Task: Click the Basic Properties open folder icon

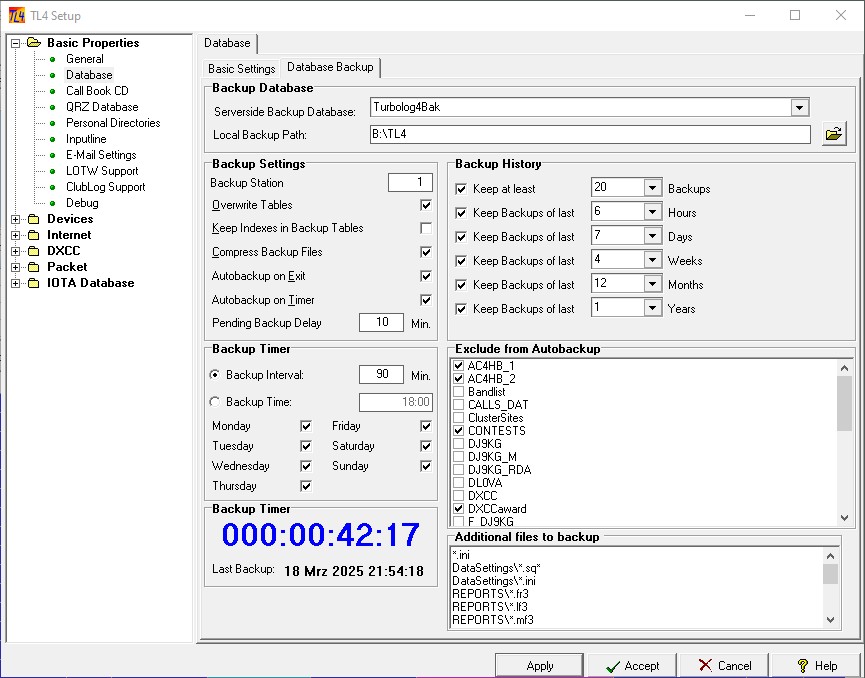Action: point(34,42)
